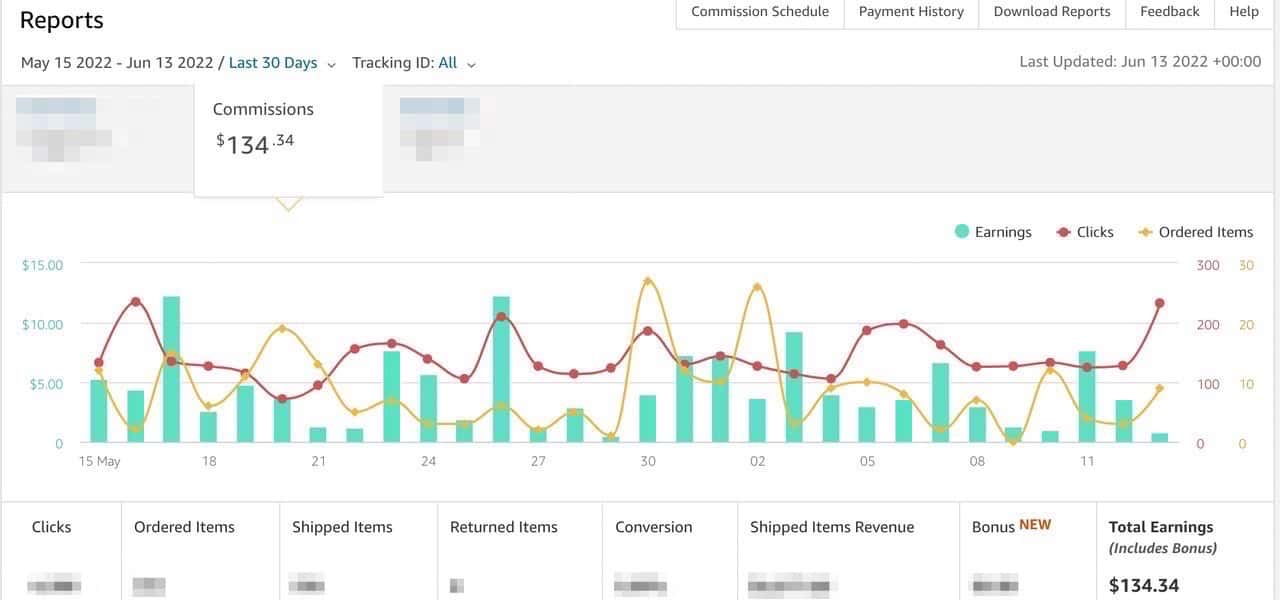
Task: Select the Feedback menu item
Action: 1169,12
